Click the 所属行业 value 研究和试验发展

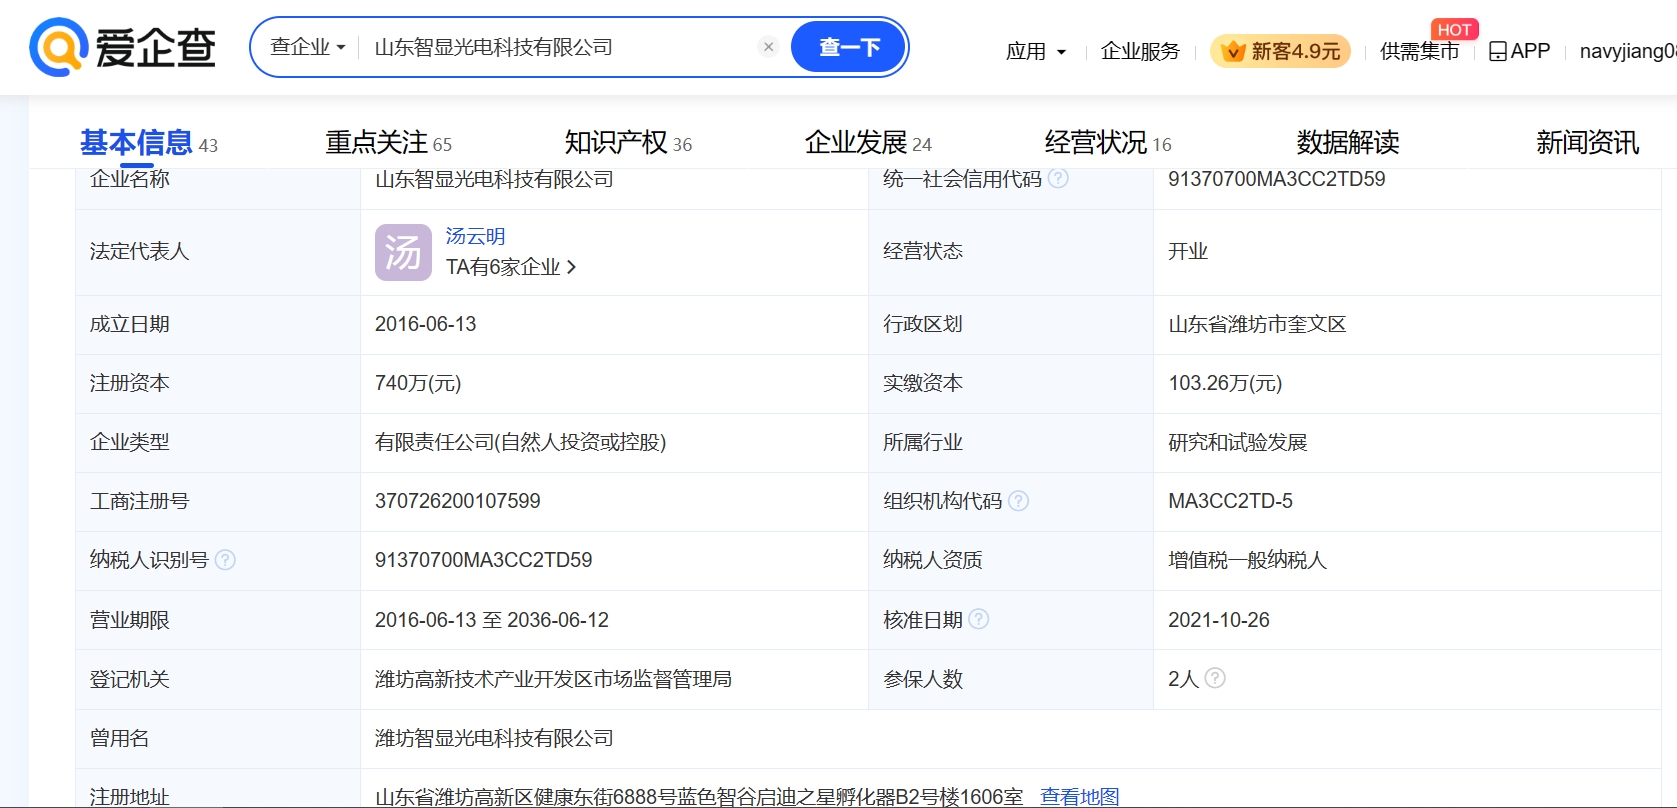[1238, 442]
